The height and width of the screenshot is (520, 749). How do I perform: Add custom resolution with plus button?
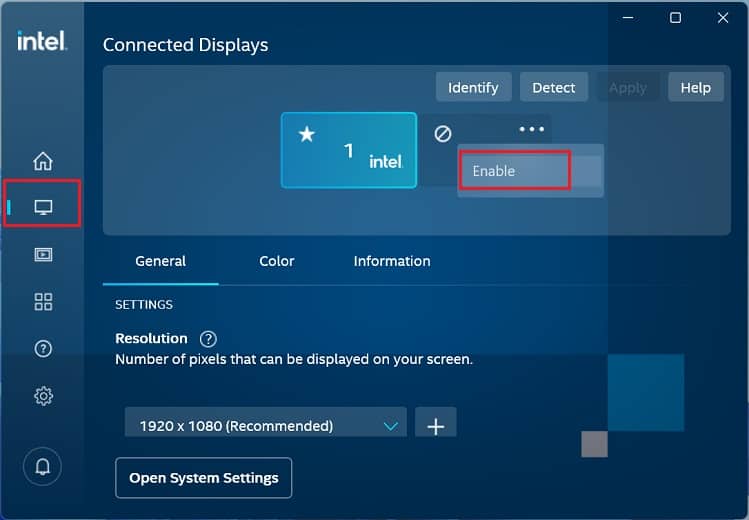436,423
